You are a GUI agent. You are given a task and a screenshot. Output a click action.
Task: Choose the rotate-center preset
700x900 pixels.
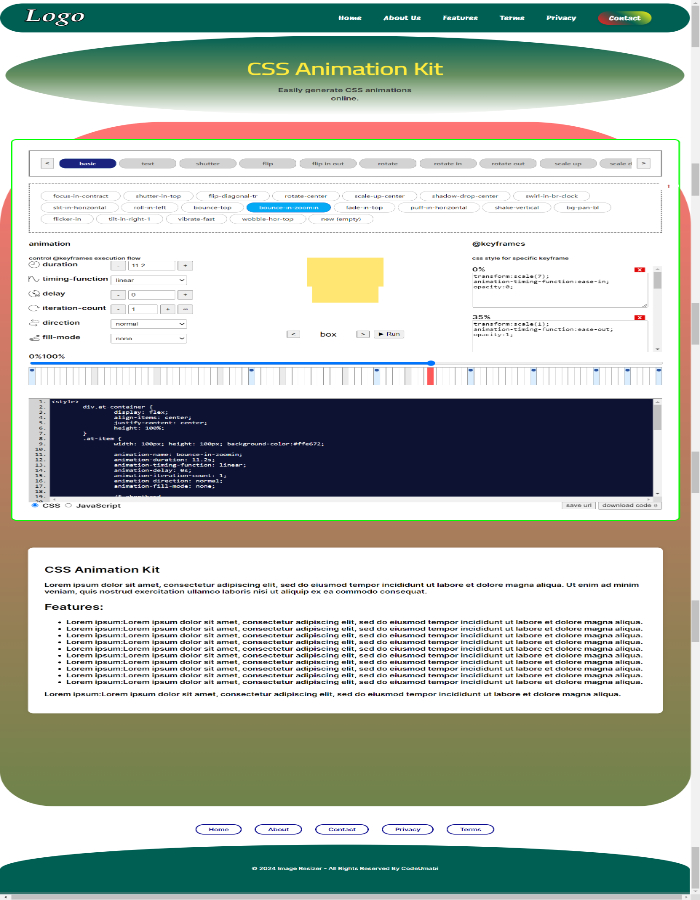pyautogui.click(x=306, y=196)
